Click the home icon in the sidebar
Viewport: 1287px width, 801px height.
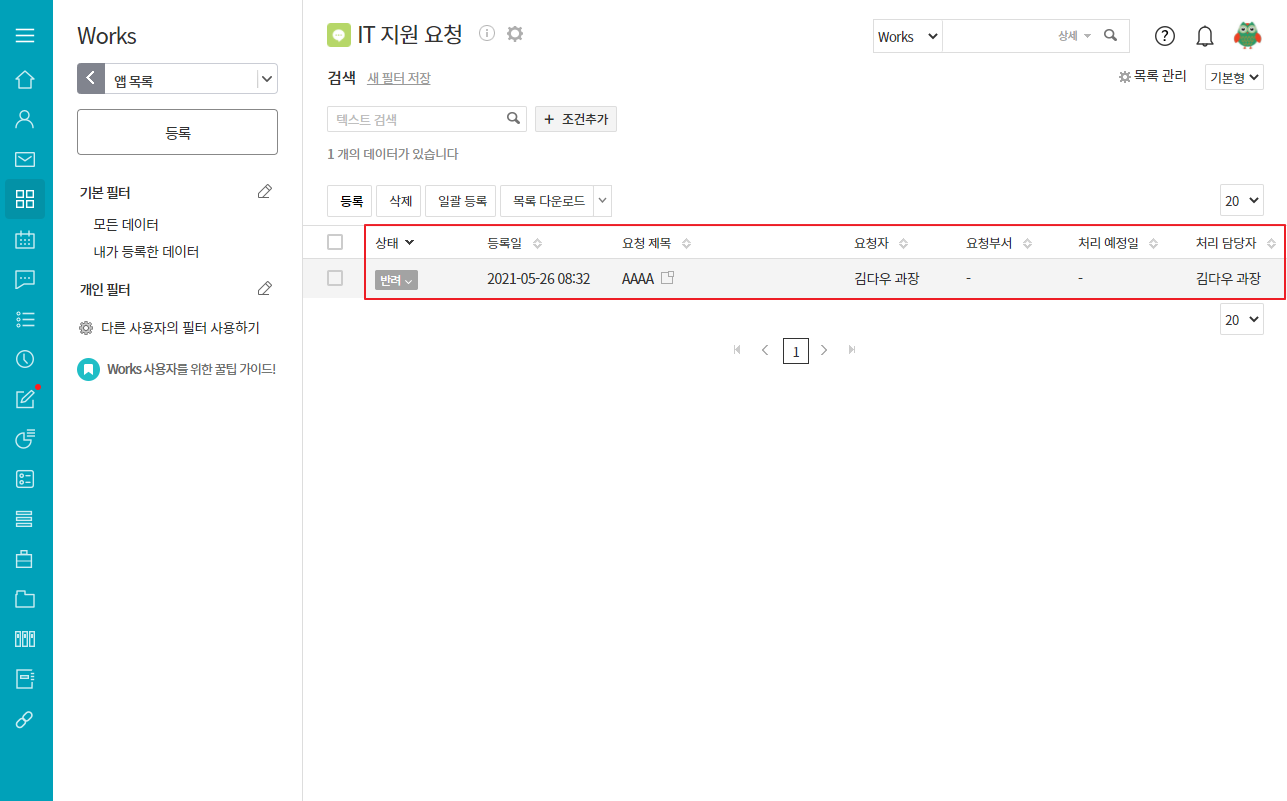tap(25, 80)
